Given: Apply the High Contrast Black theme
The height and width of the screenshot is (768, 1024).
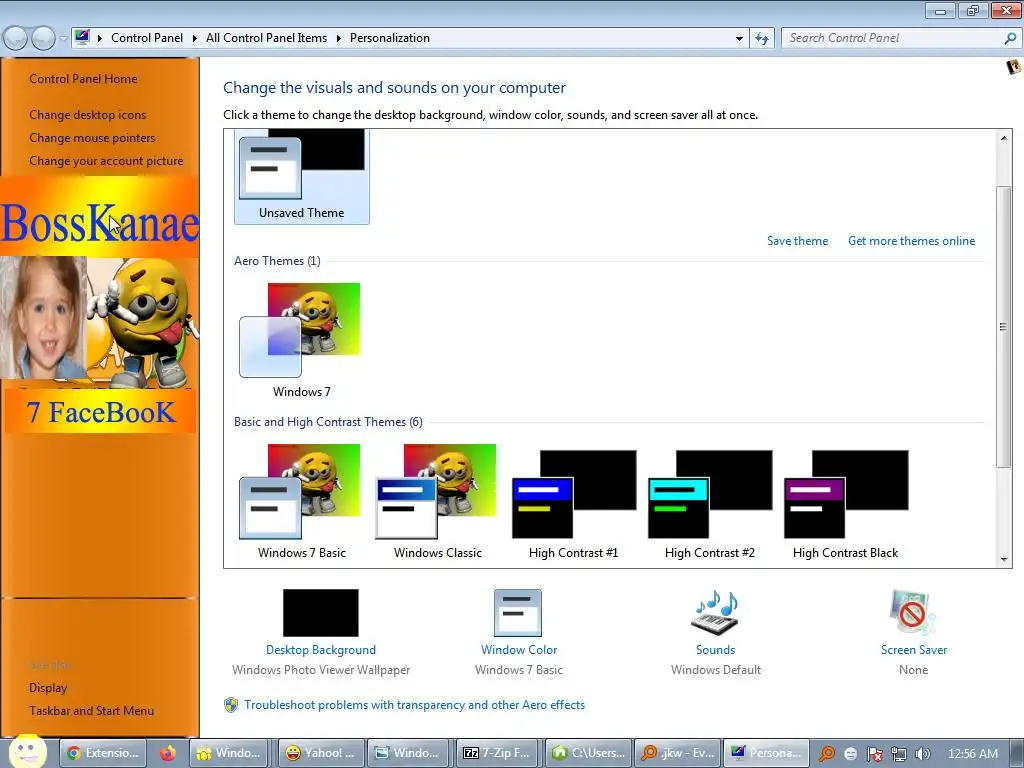Looking at the screenshot, I should [846, 502].
